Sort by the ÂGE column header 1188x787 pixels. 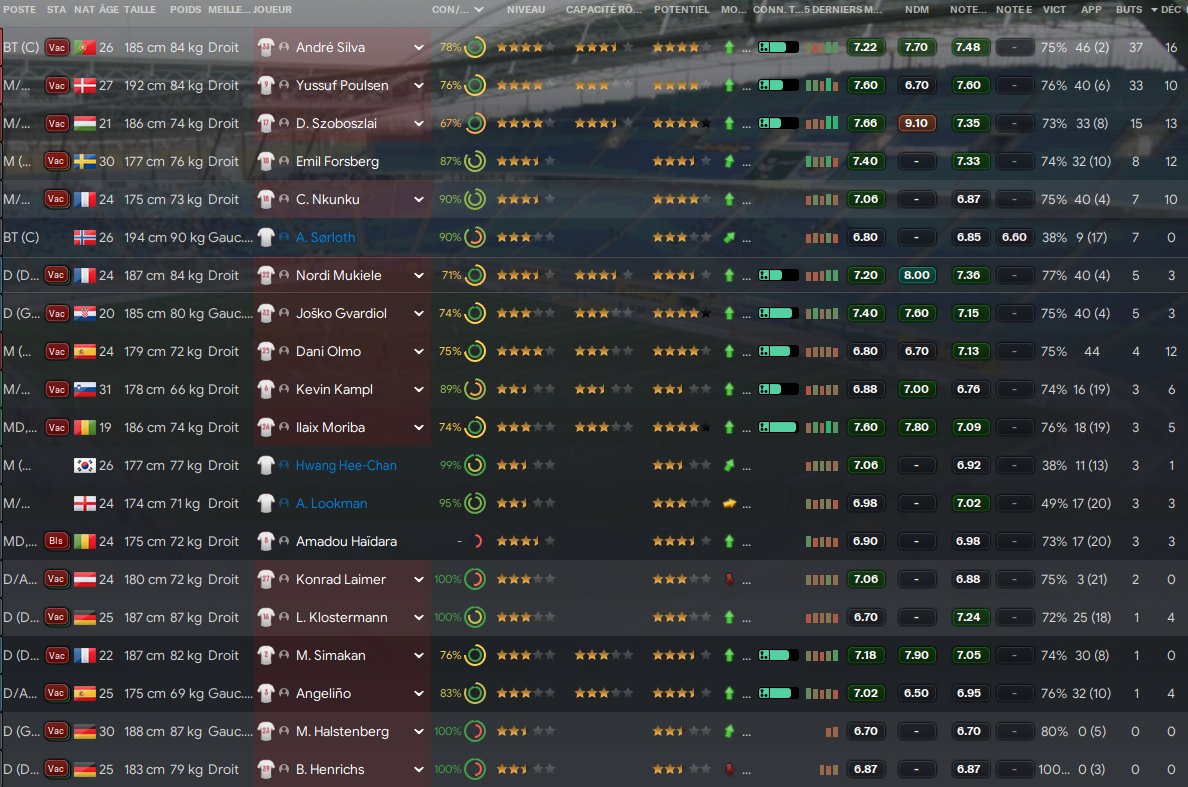[109, 10]
